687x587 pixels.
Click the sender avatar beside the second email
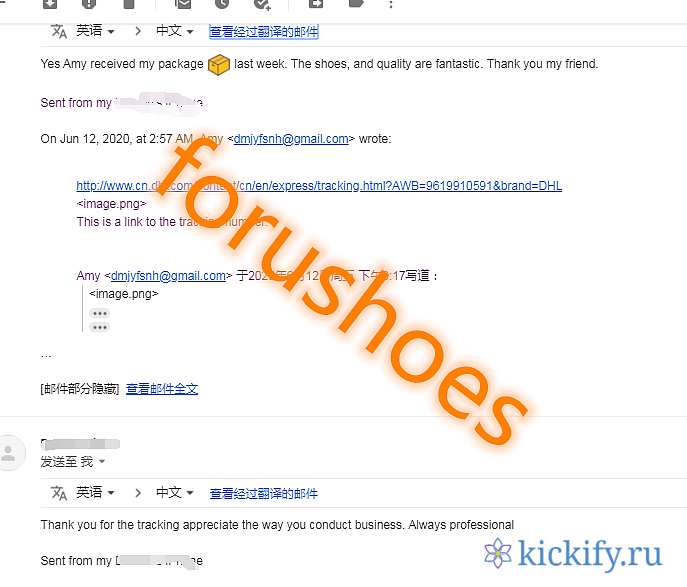click(10, 453)
